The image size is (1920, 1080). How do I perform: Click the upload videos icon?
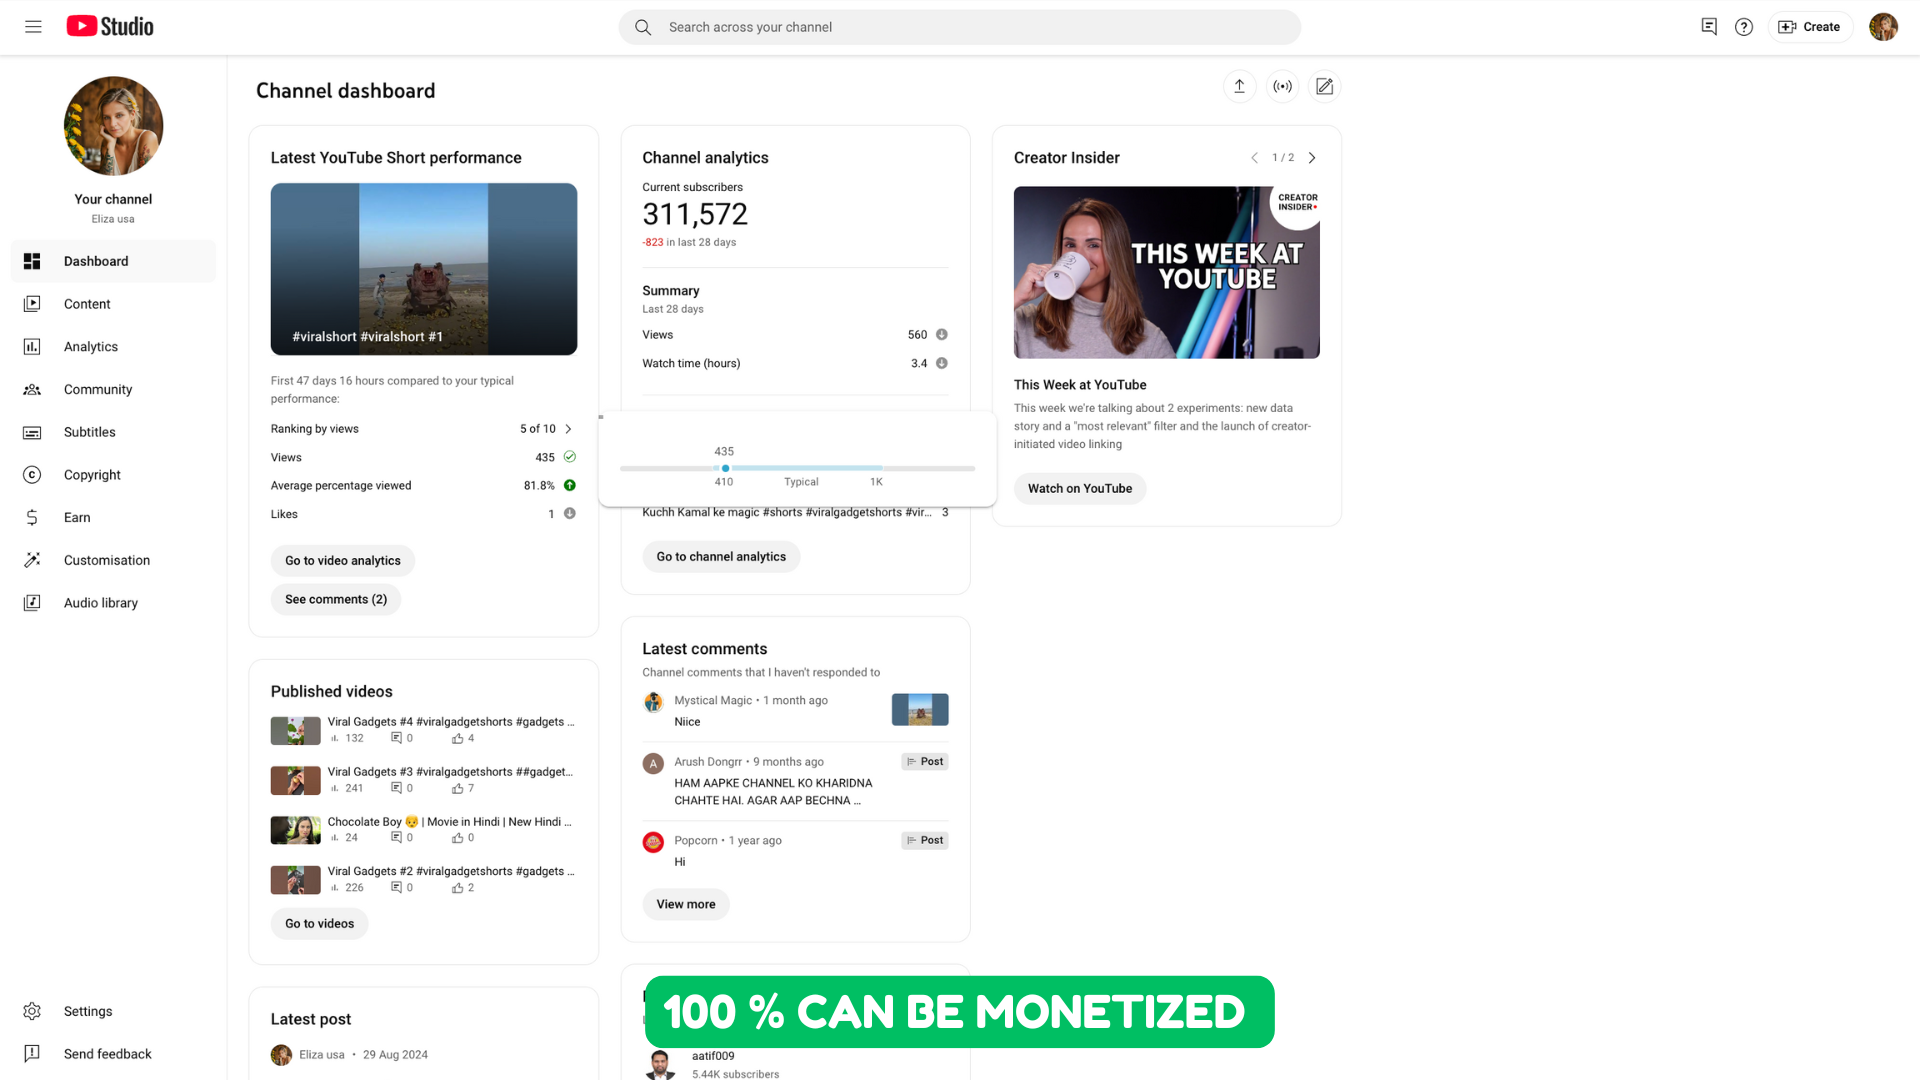[x=1239, y=87]
